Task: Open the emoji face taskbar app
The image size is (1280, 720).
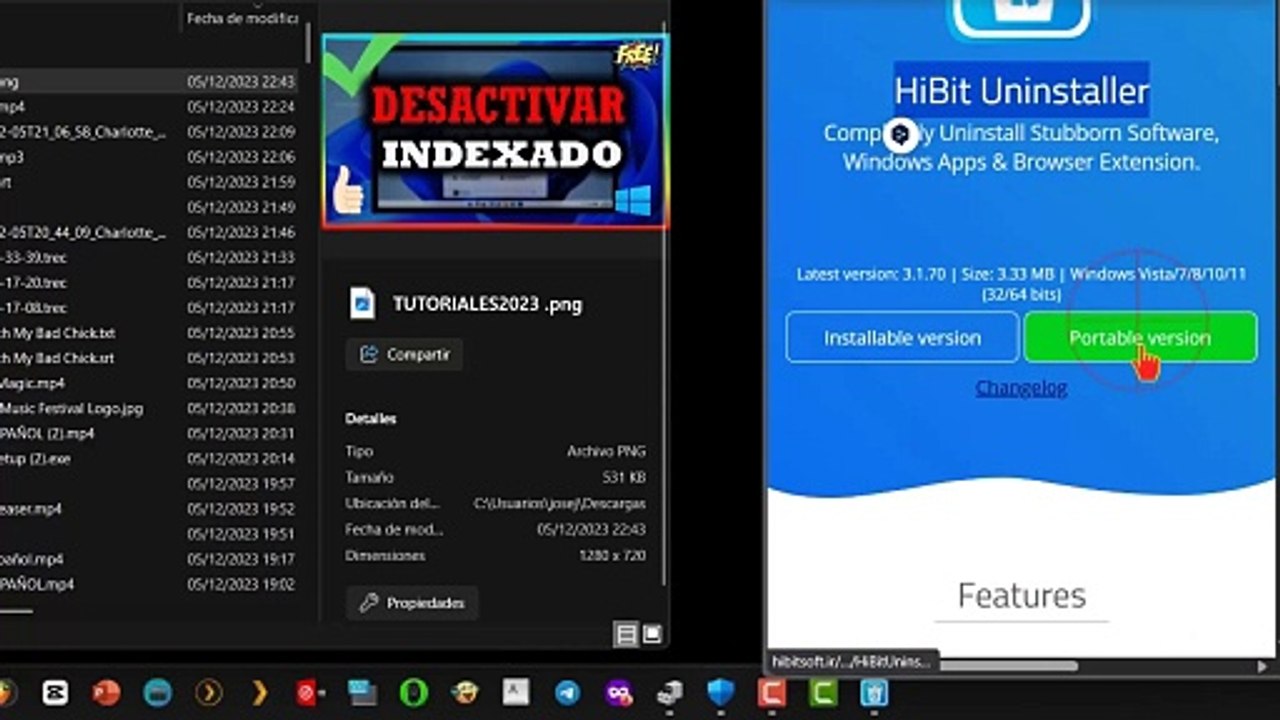Action: coord(464,692)
